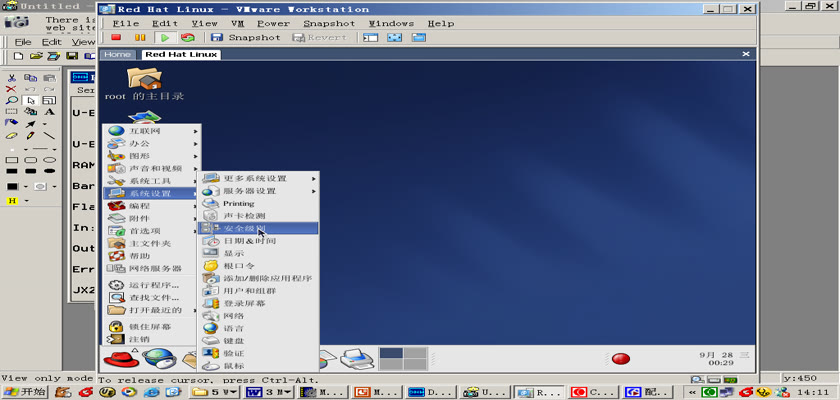
Task: Switch to the Home tab
Action: (117, 55)
